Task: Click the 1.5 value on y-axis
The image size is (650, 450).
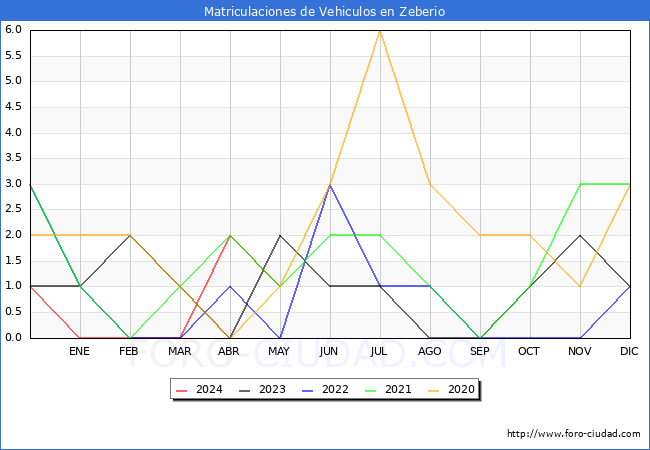Action: pos(13,260)
